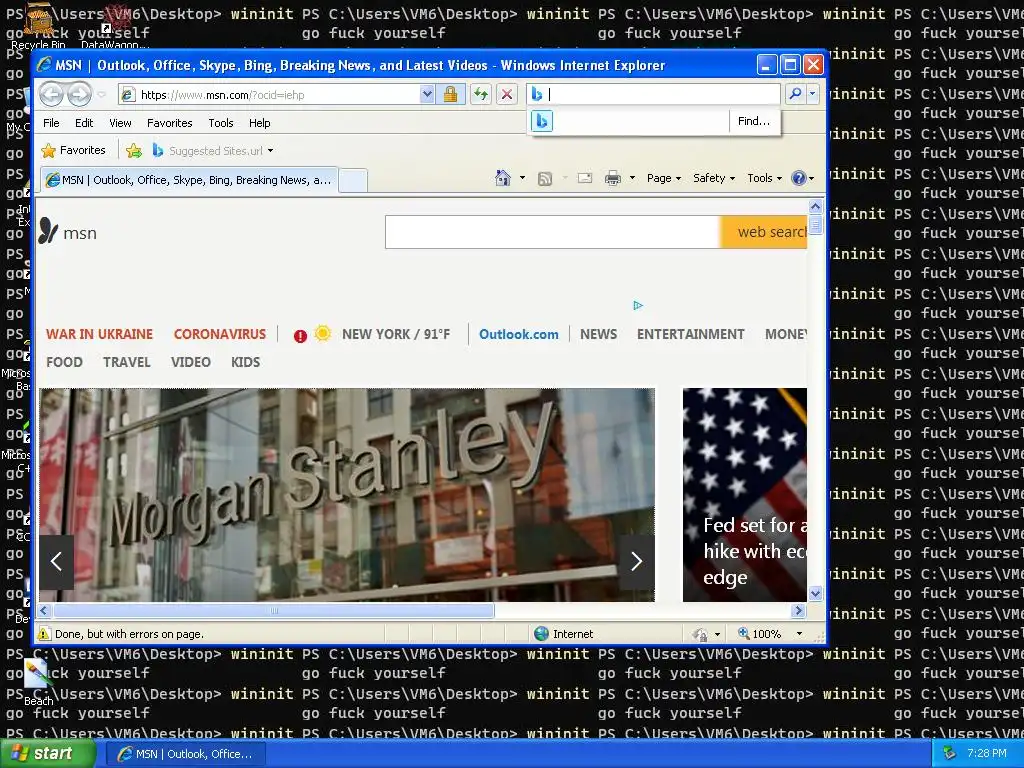Viewport: 1024px width, 768px height.
Task: Click vertical scrollbar down arrow
Action: pos(815,593)
